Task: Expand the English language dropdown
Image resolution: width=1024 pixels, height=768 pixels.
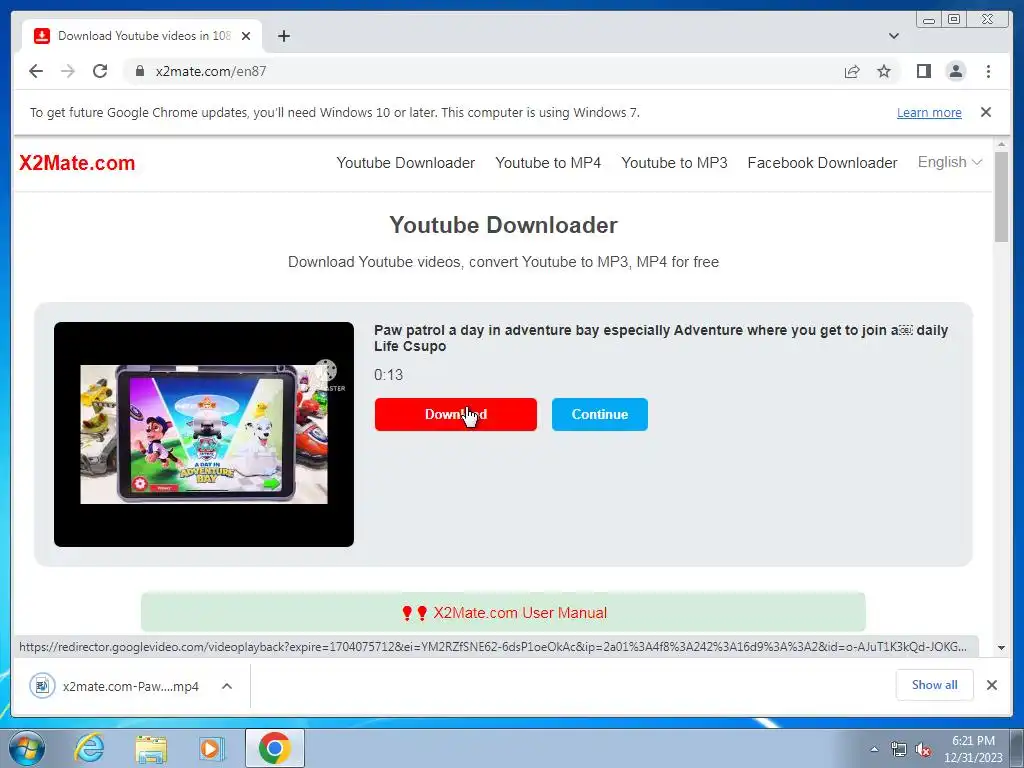Action: (x=950, y=162)
